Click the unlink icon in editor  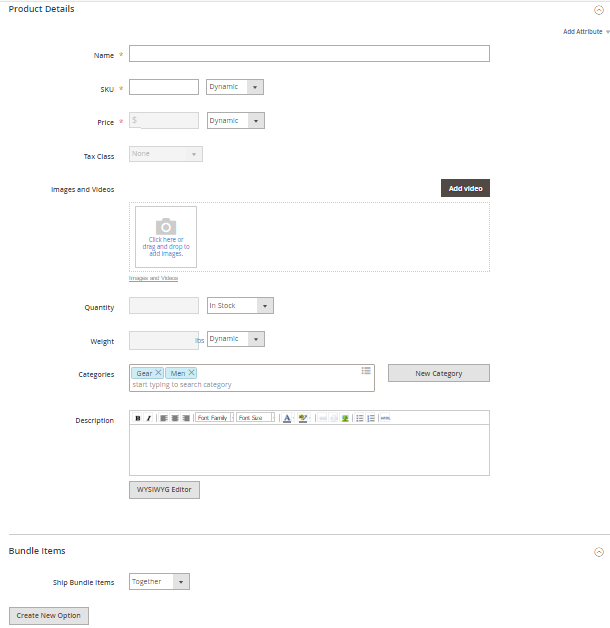pos(333,418)
